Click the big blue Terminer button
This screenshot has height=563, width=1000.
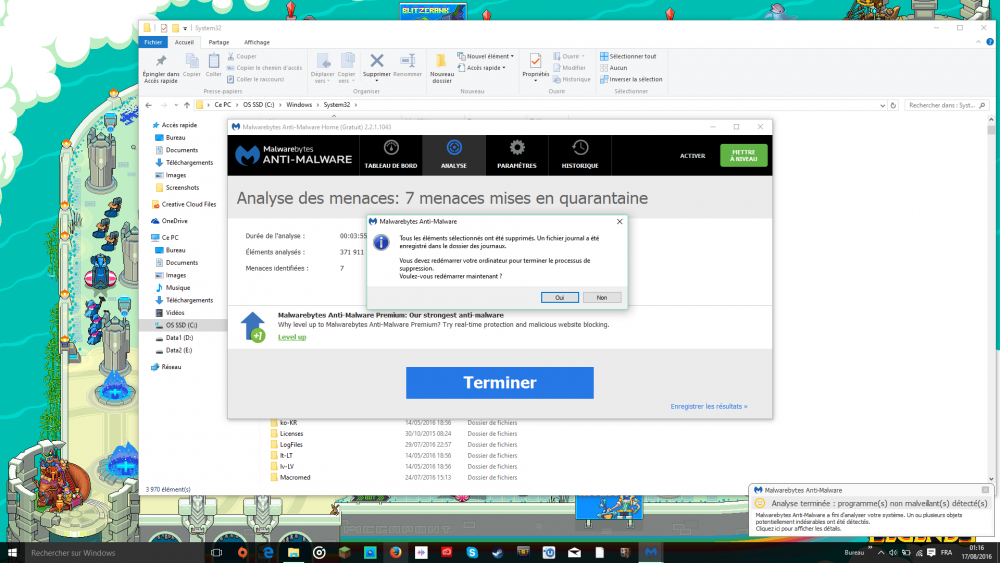coord(499,383)
